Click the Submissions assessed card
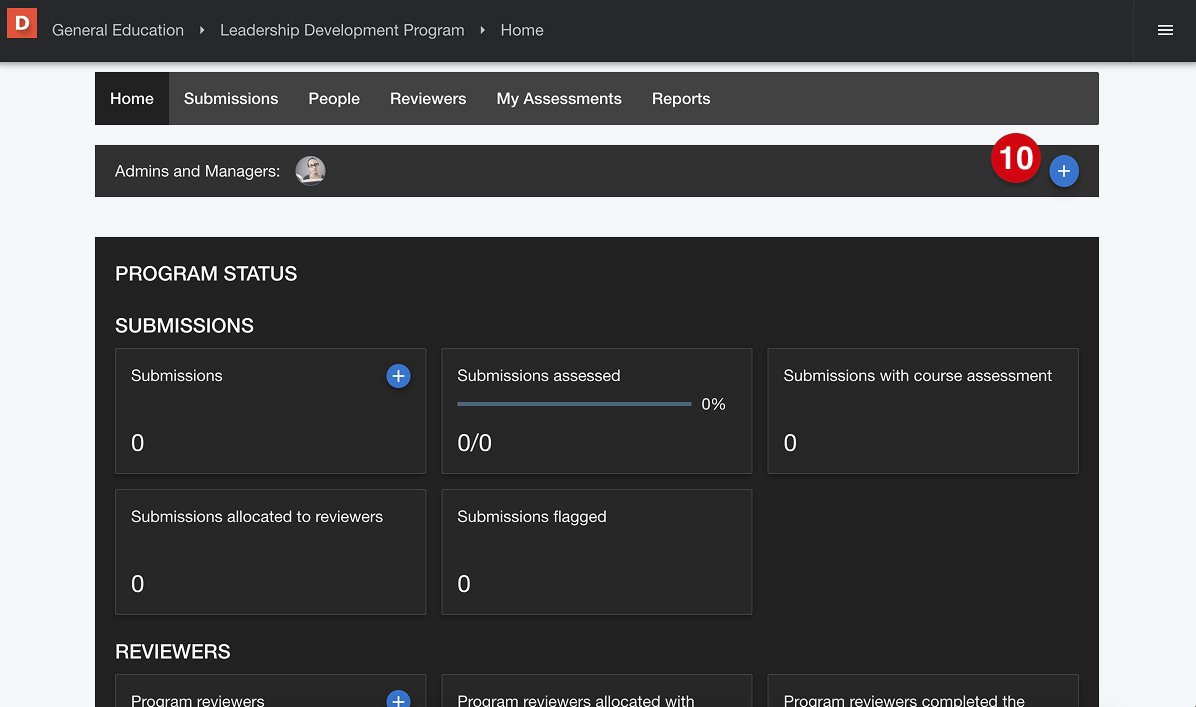 pyautogui.click(x=596, y=411)
